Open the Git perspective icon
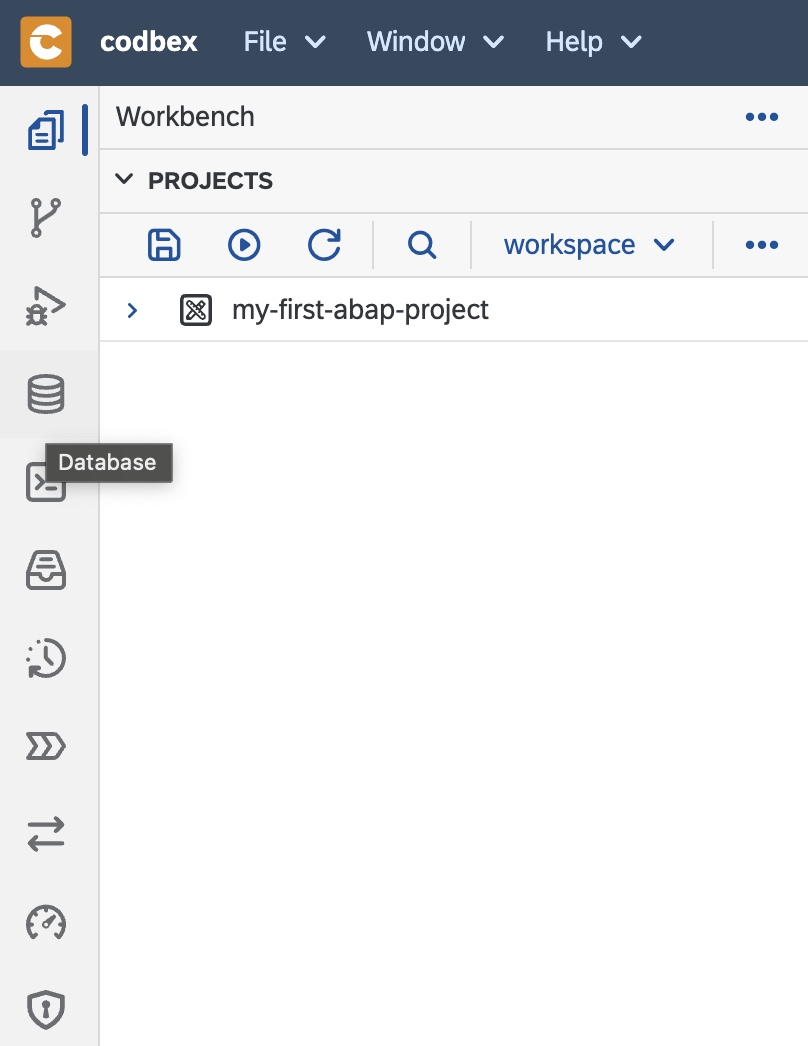The image size is (808, 1046). (46, 217)
